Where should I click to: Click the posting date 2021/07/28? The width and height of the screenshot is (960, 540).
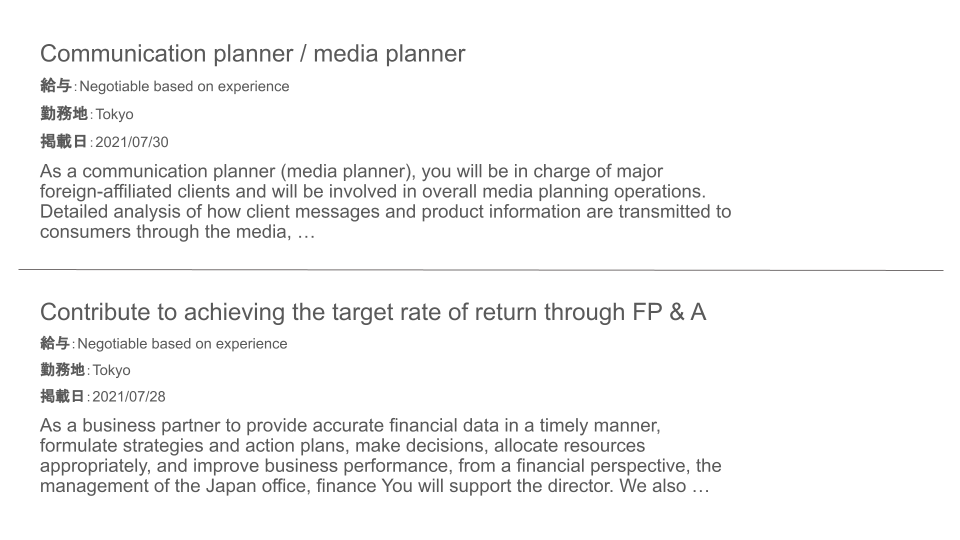[x=129, y=397]
